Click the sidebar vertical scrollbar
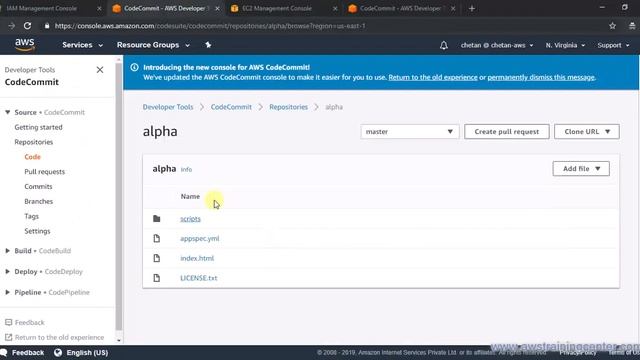Screen dimensions: 640x360 [119, 196]
